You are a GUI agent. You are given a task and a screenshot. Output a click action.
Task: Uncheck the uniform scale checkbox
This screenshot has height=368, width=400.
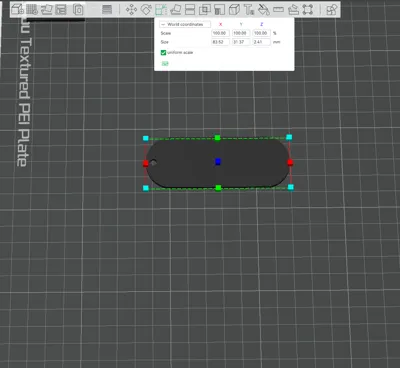(x=163, y=53)
